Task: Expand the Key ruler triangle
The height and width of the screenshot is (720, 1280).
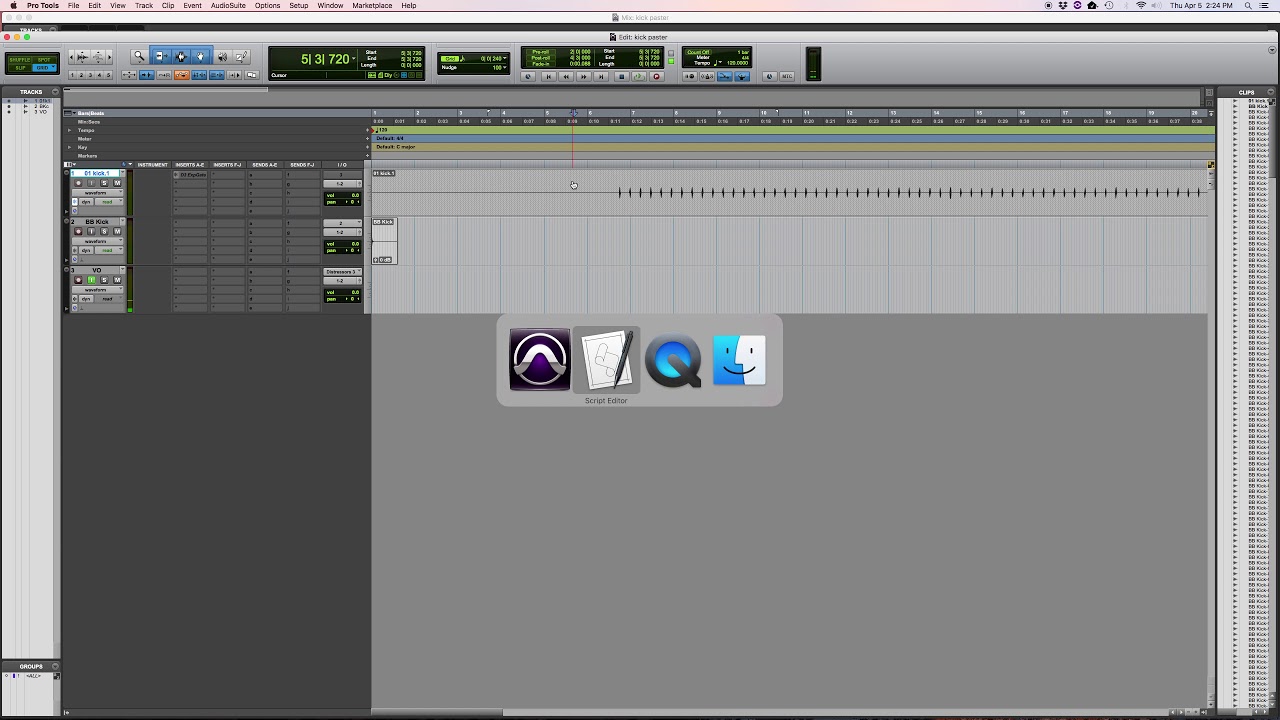Action: pos(69,147)
